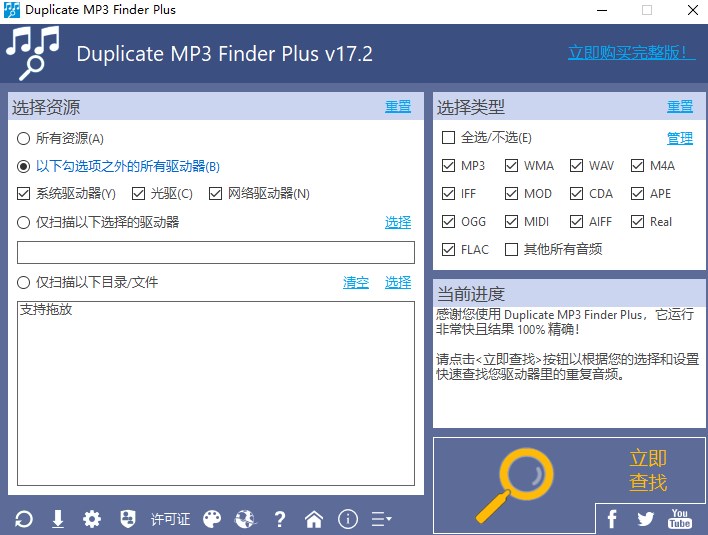Click the music notes app logo
This screenshot has height=535, width=708.
pos(33,53)
